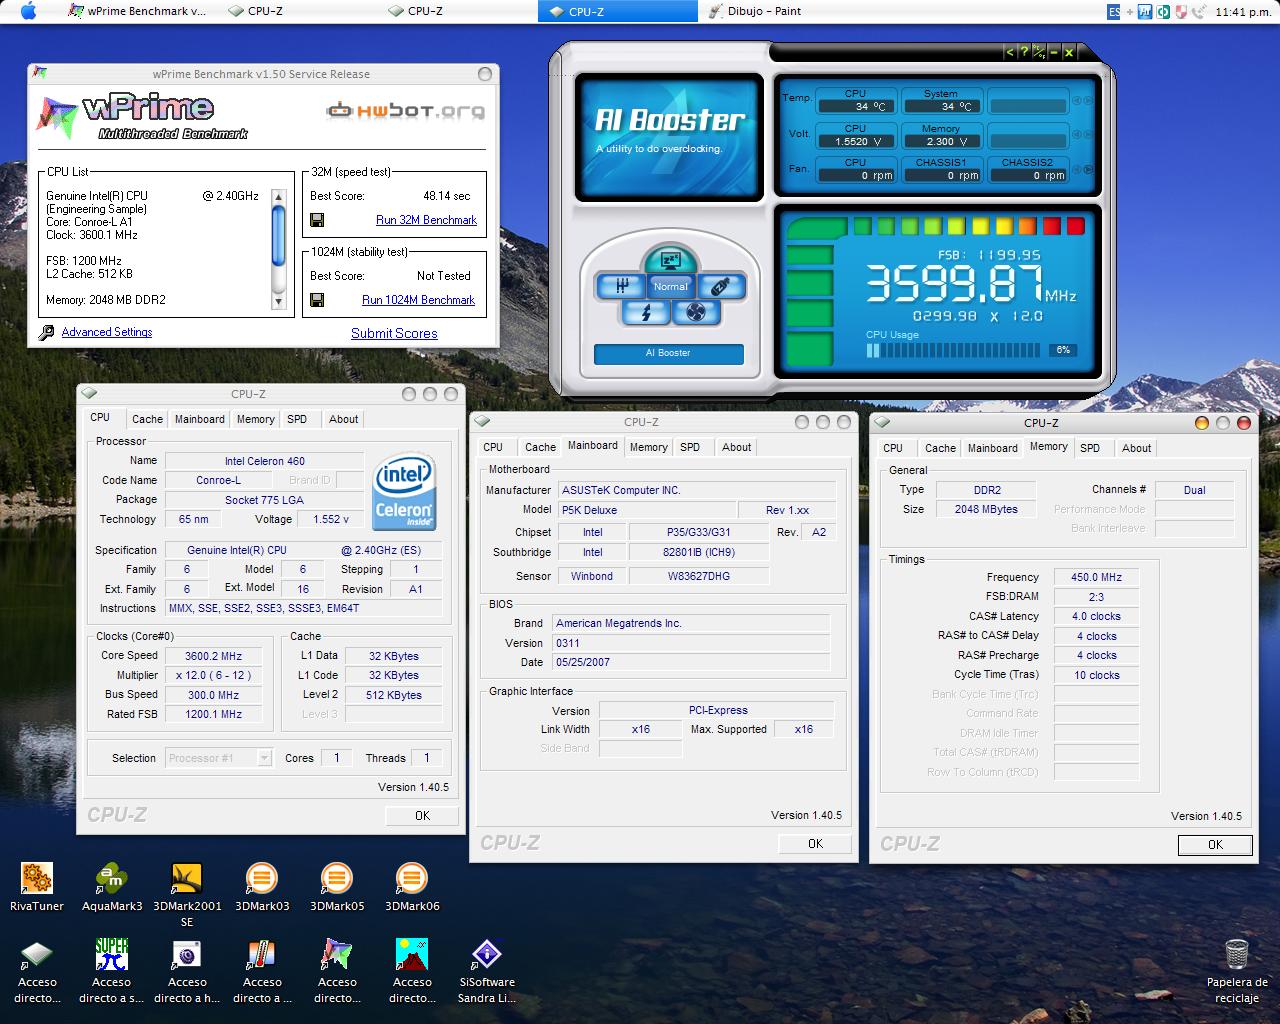Click the nitro canister boost icon in AI Booster
Screen dimensions: 1280x1024
[x=720, y=286]
